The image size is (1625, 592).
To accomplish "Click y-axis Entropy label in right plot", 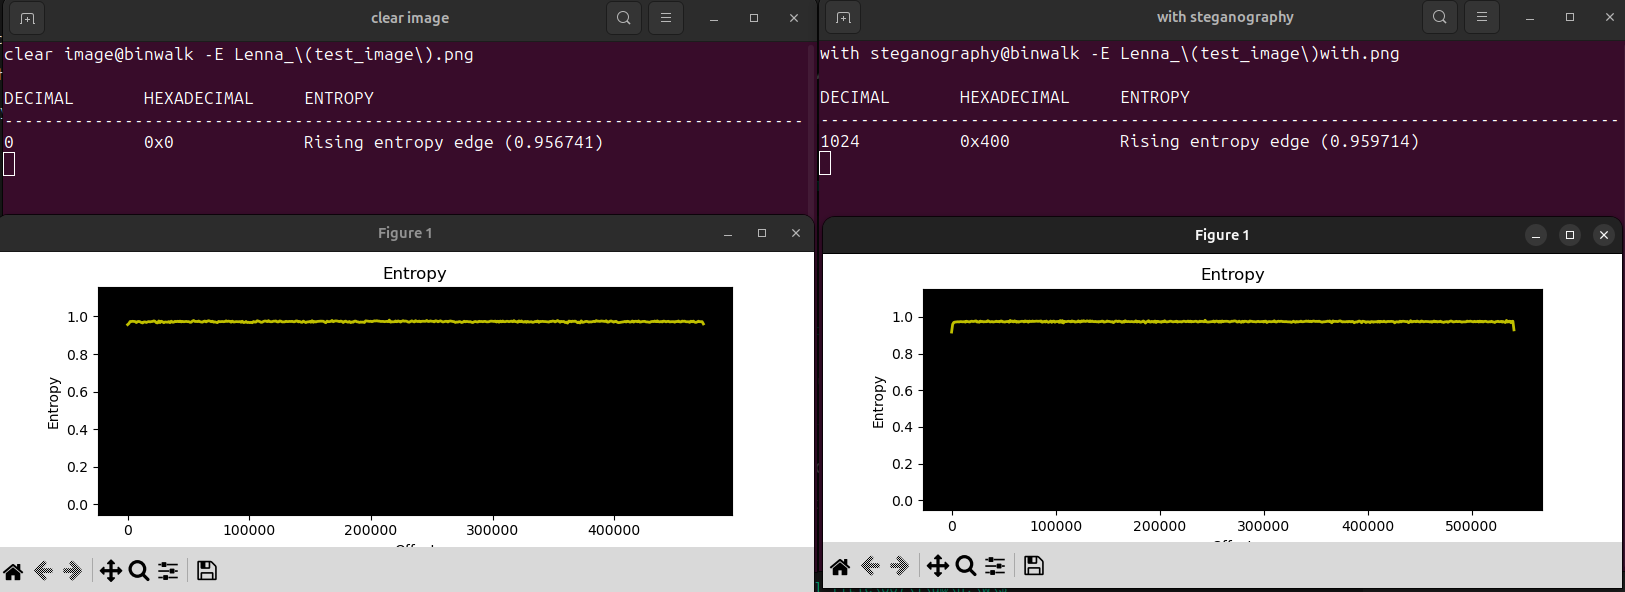I will pyautogui.click(x=878, y=402).
